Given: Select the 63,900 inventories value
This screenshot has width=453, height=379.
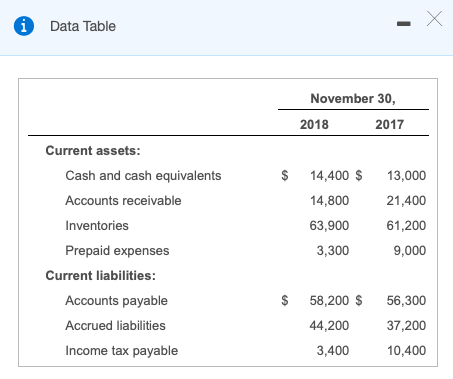Looking at the screenshot, I should click(x=329, y=225).
